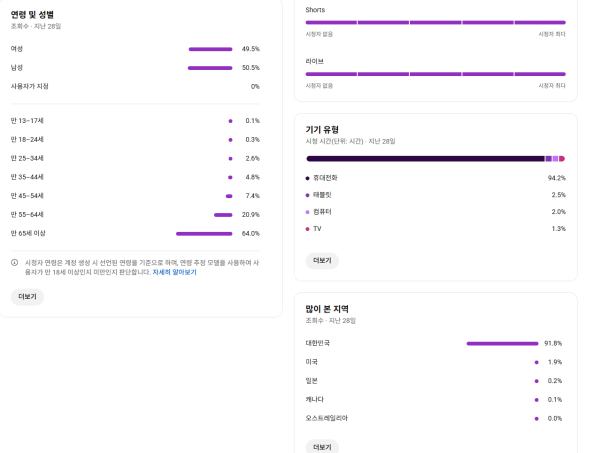
Task: Click the dark 휴대전화 segment of device bar
Action: tap(425, 158)
